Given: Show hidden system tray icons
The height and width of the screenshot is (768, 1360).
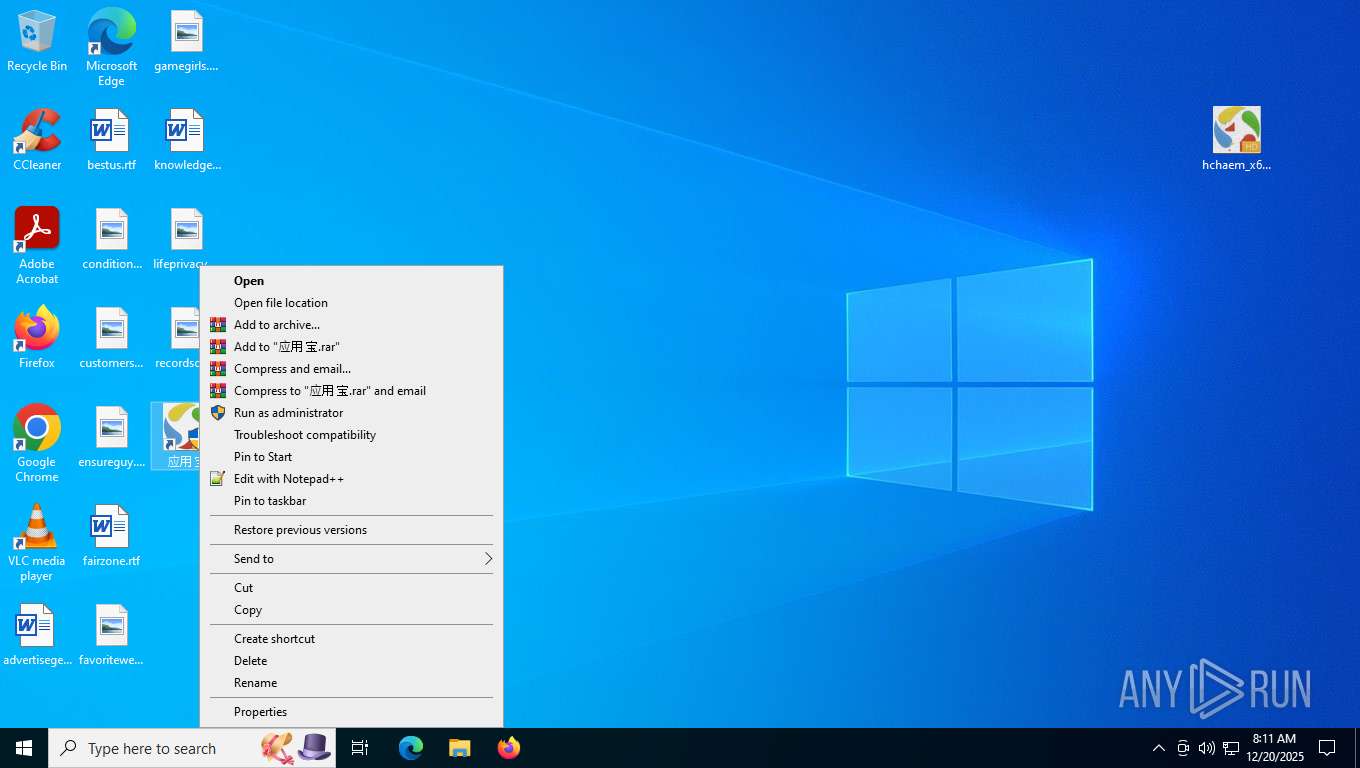Looking at the screenshot, I should coord(1158,748).
